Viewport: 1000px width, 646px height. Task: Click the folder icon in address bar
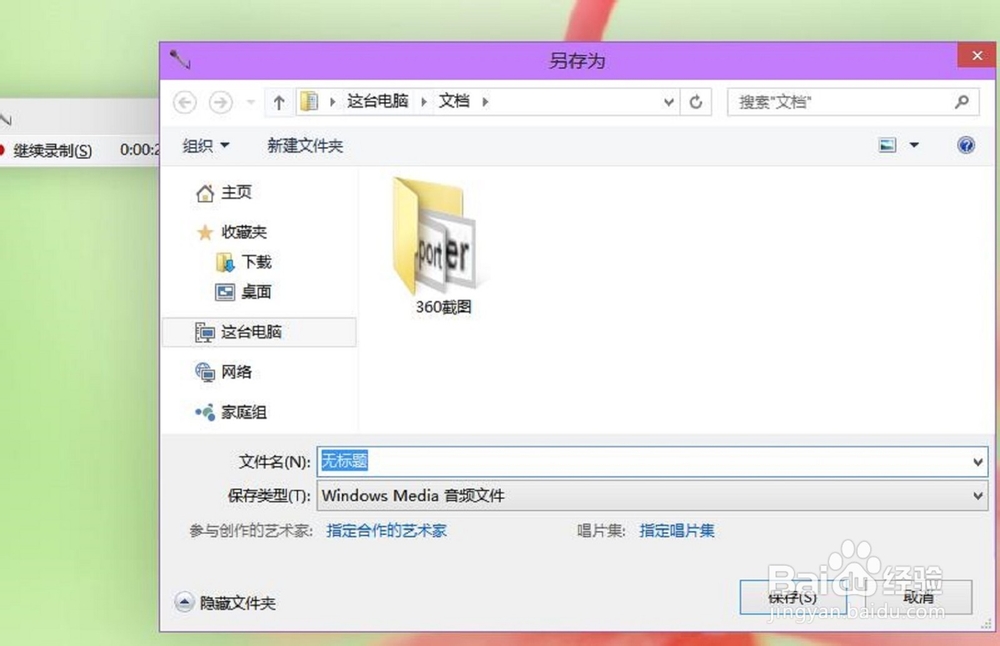[x=309, y=101]
